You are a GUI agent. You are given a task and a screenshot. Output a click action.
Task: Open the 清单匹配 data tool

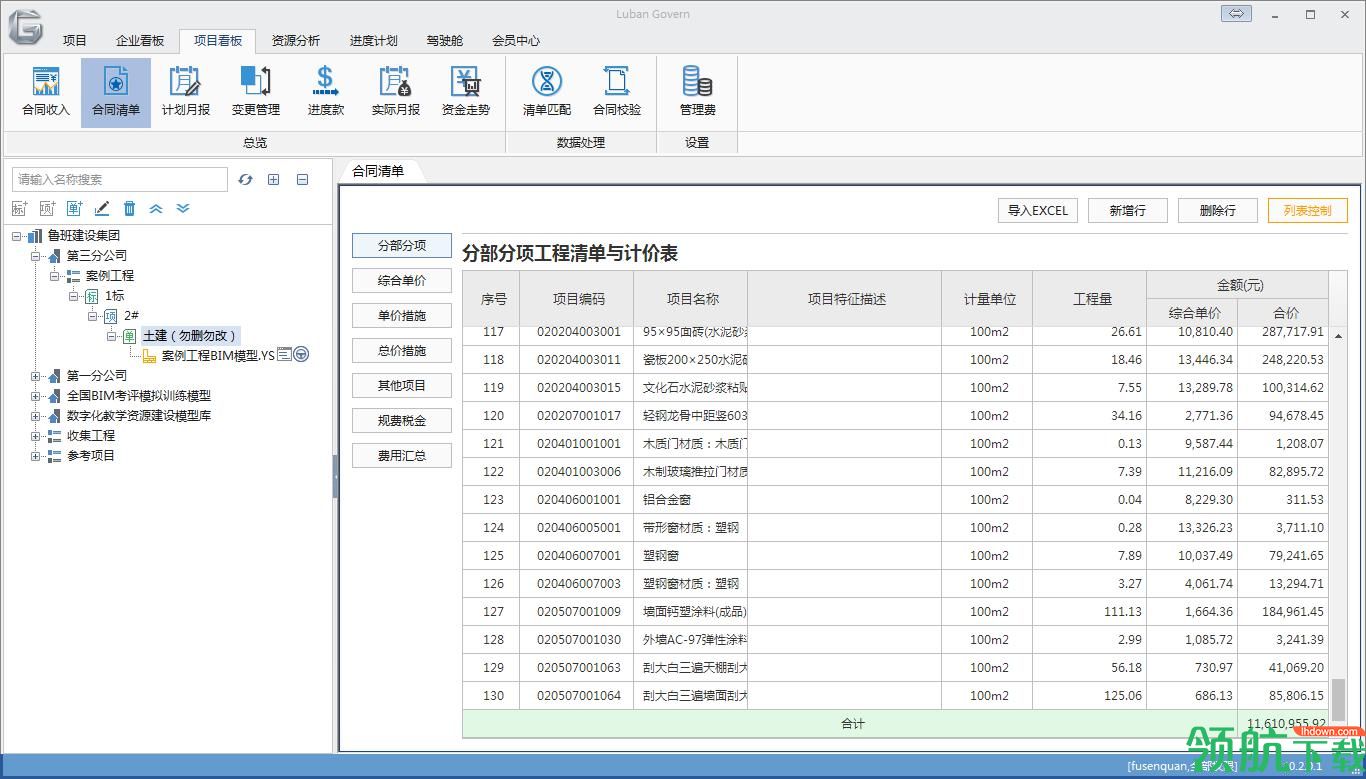click(547, 92)
